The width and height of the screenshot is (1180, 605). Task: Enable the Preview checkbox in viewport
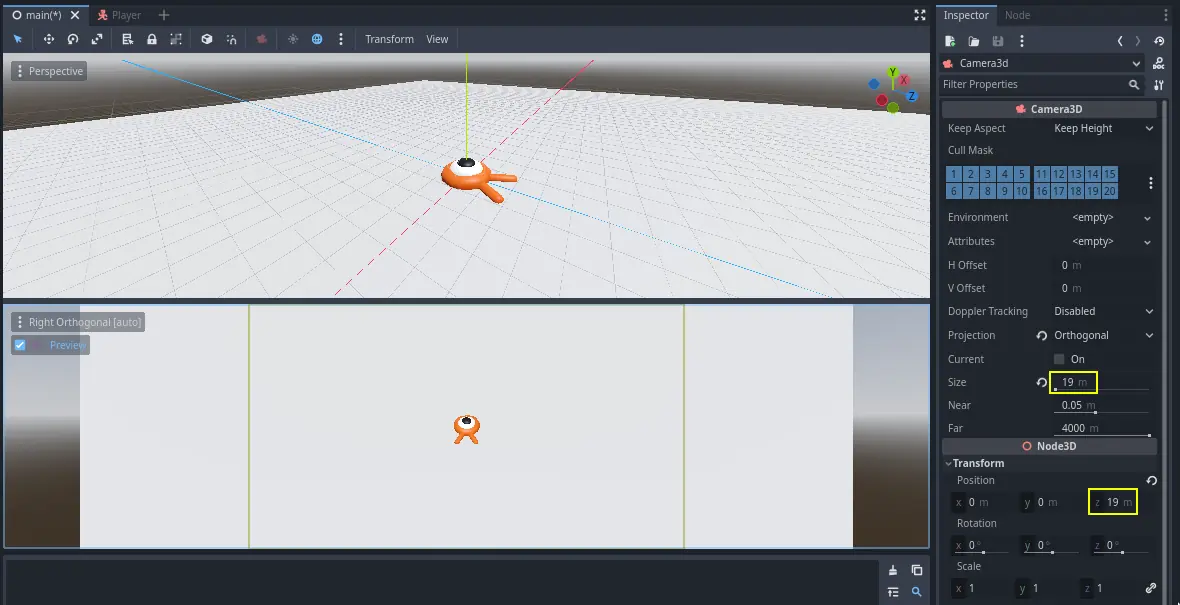pos(20,345)
